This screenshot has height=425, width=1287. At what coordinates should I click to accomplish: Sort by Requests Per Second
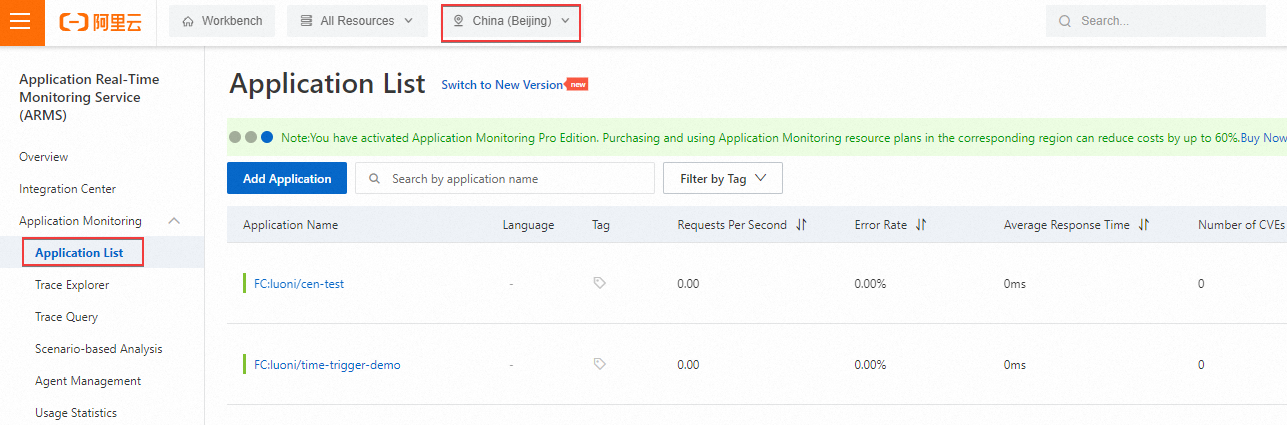[x=801, y=225]
